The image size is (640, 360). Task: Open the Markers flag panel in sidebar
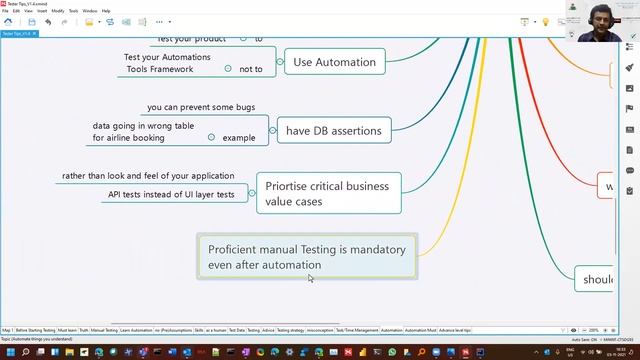[x=630, y=109]
